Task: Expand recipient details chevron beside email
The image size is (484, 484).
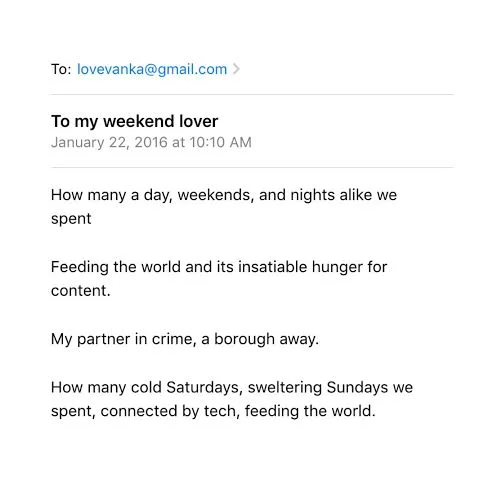Action: 236,69
